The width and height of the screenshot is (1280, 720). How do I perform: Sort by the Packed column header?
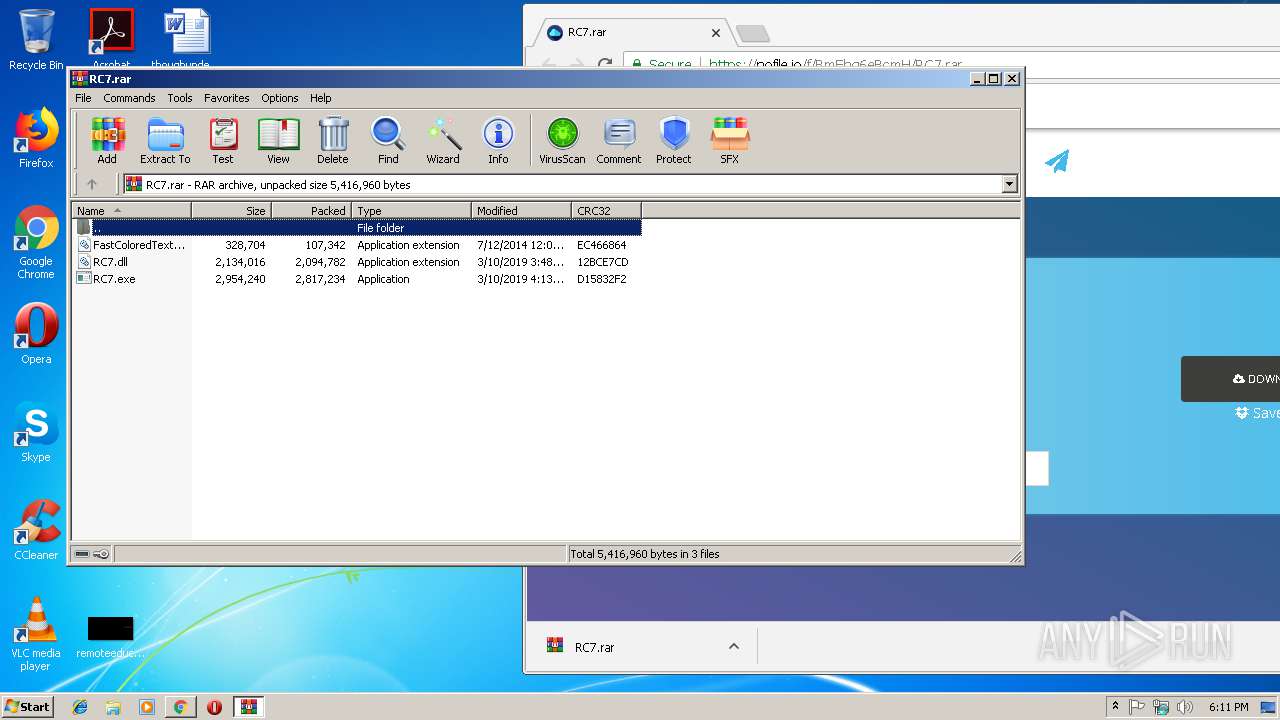coord(311,210)
